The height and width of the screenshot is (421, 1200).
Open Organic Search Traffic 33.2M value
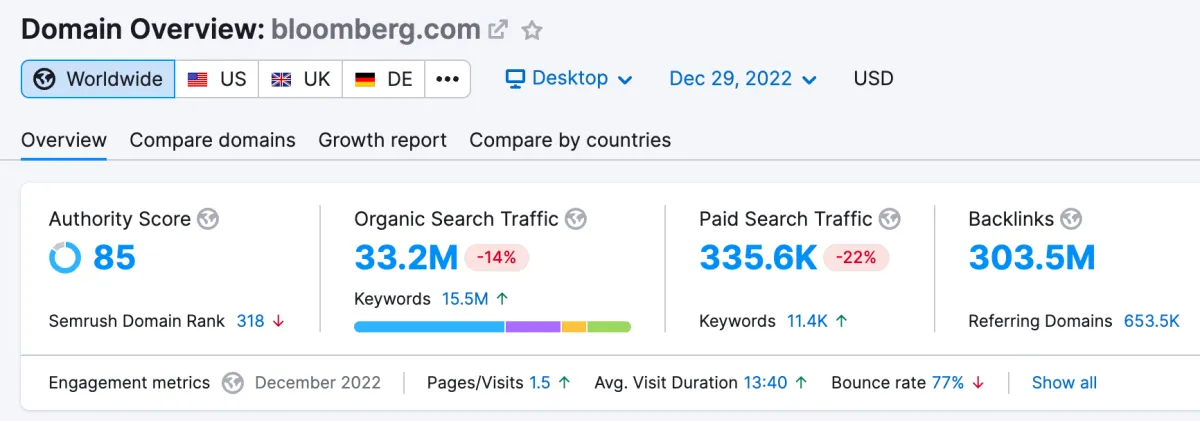tap(406, 258)
